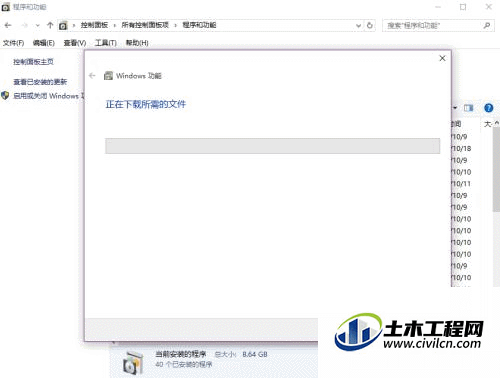500x378 pixels.
Task: Expand the address bar history dropdown
Action: coord(358,25)
